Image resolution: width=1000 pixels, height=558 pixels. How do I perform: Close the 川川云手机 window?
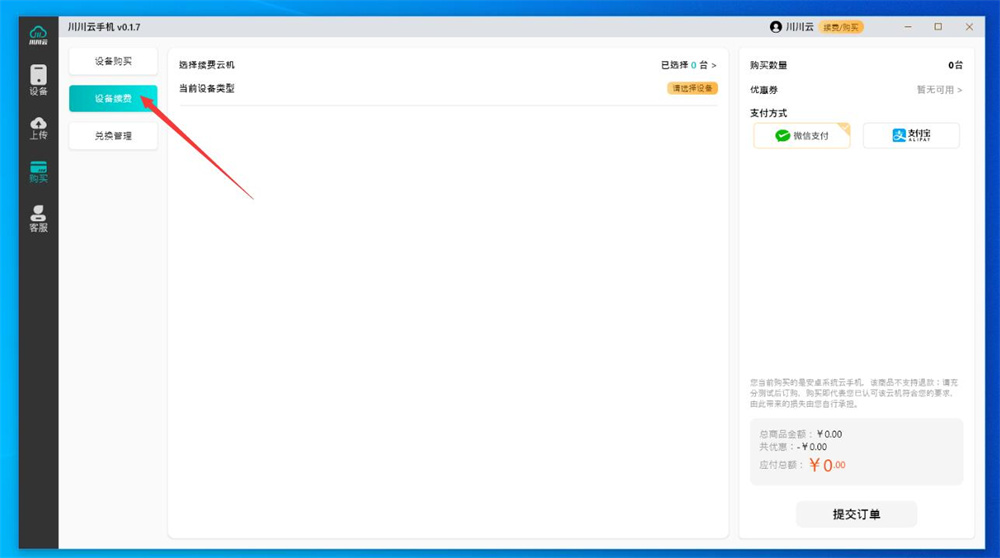coord(969,27)
